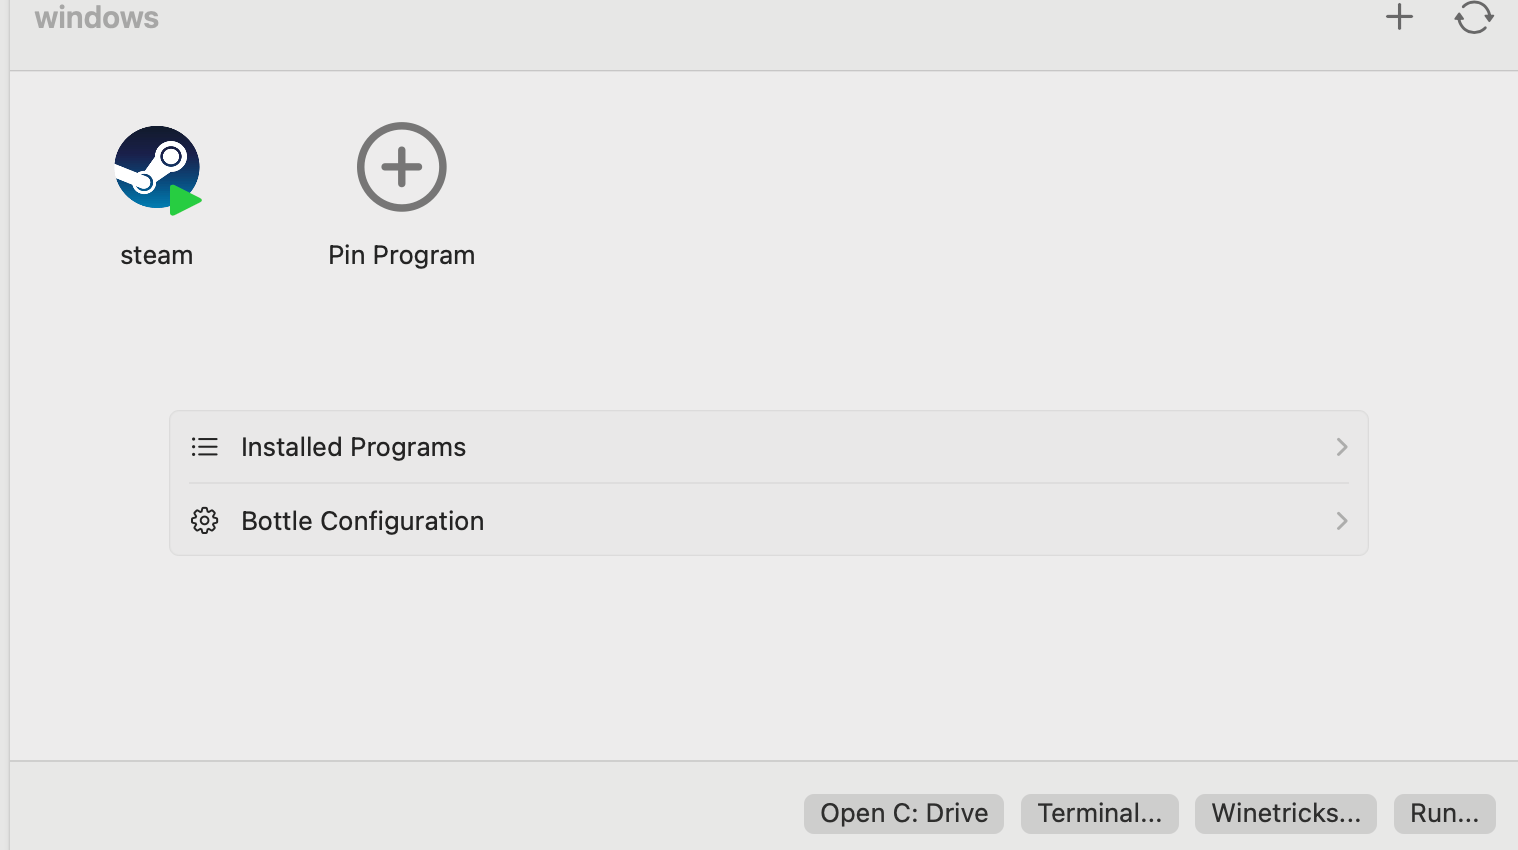1518x850 pixels.
Task: Launch the steam pinned program icon
Action: click(x=156, y=167)
